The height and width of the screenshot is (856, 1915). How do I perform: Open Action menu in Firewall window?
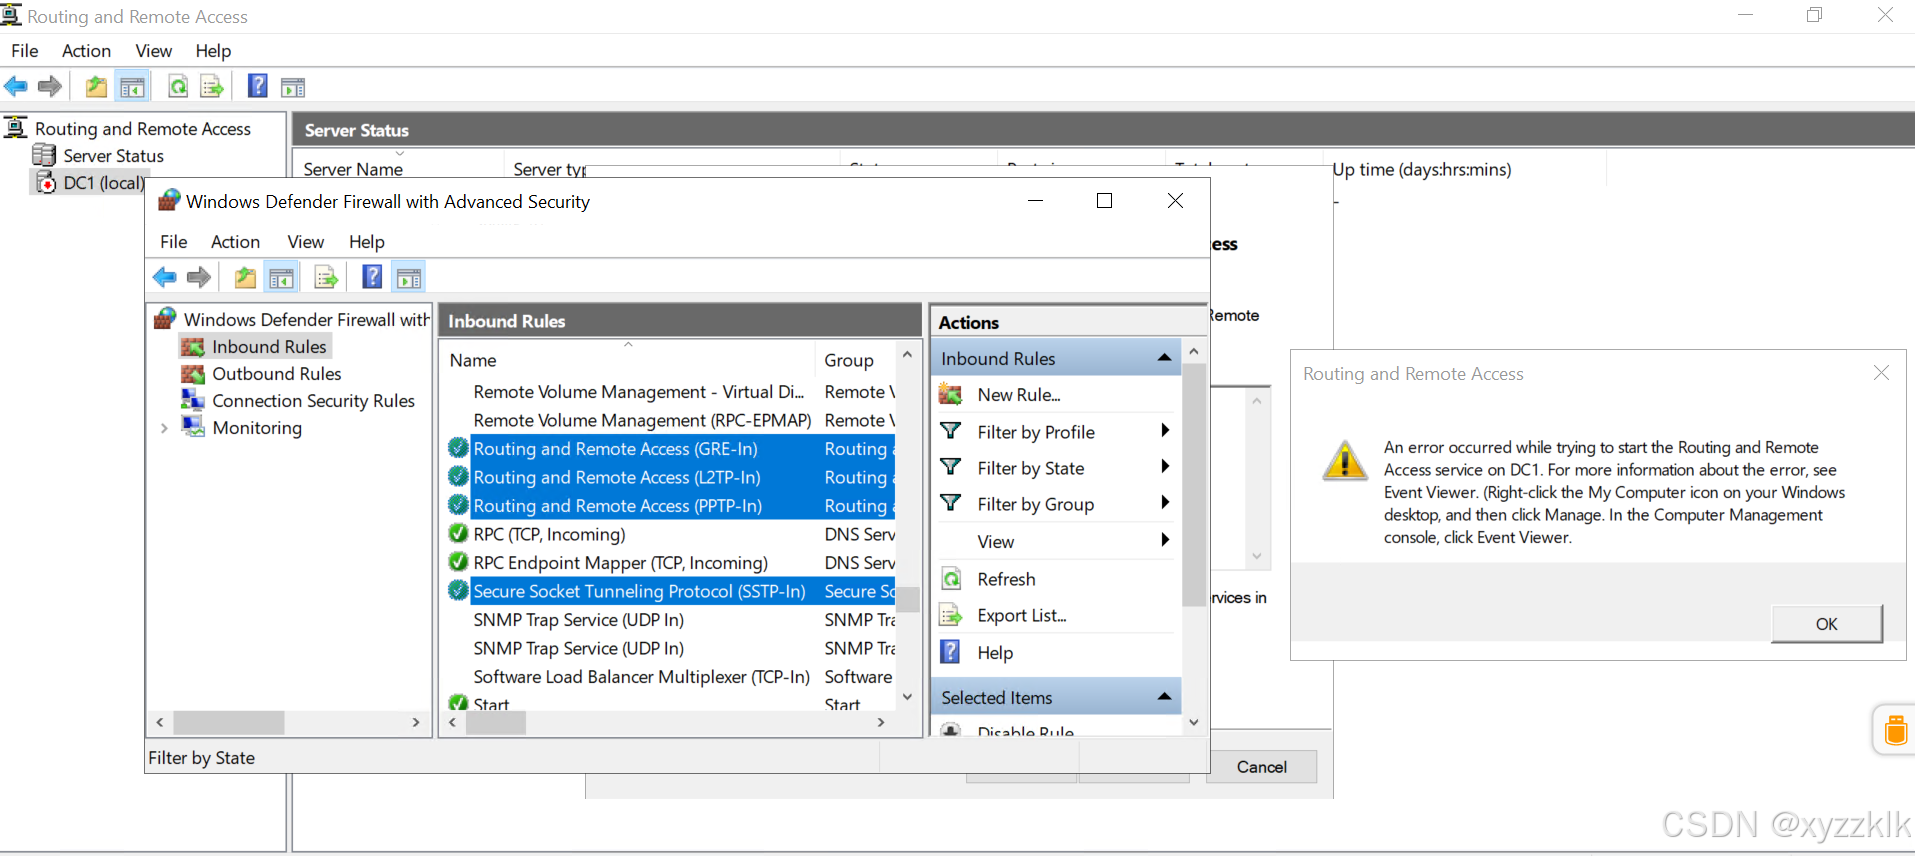click(x=235, y=242)
